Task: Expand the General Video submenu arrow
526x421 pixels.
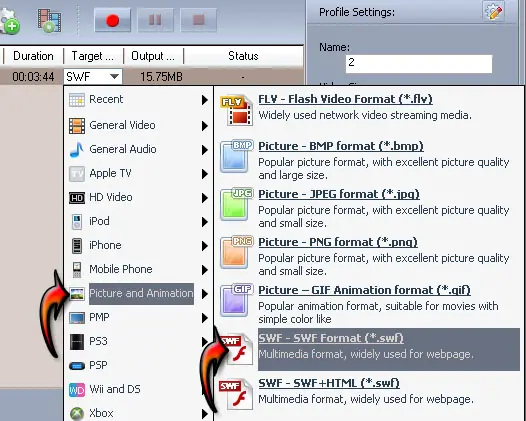Action: 205,126
